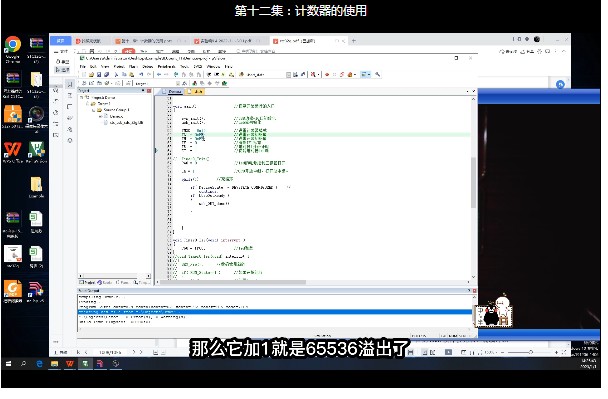Switch to the Functions tab in project panel
This screenshot has width=608, height=399.
point(123,282)
